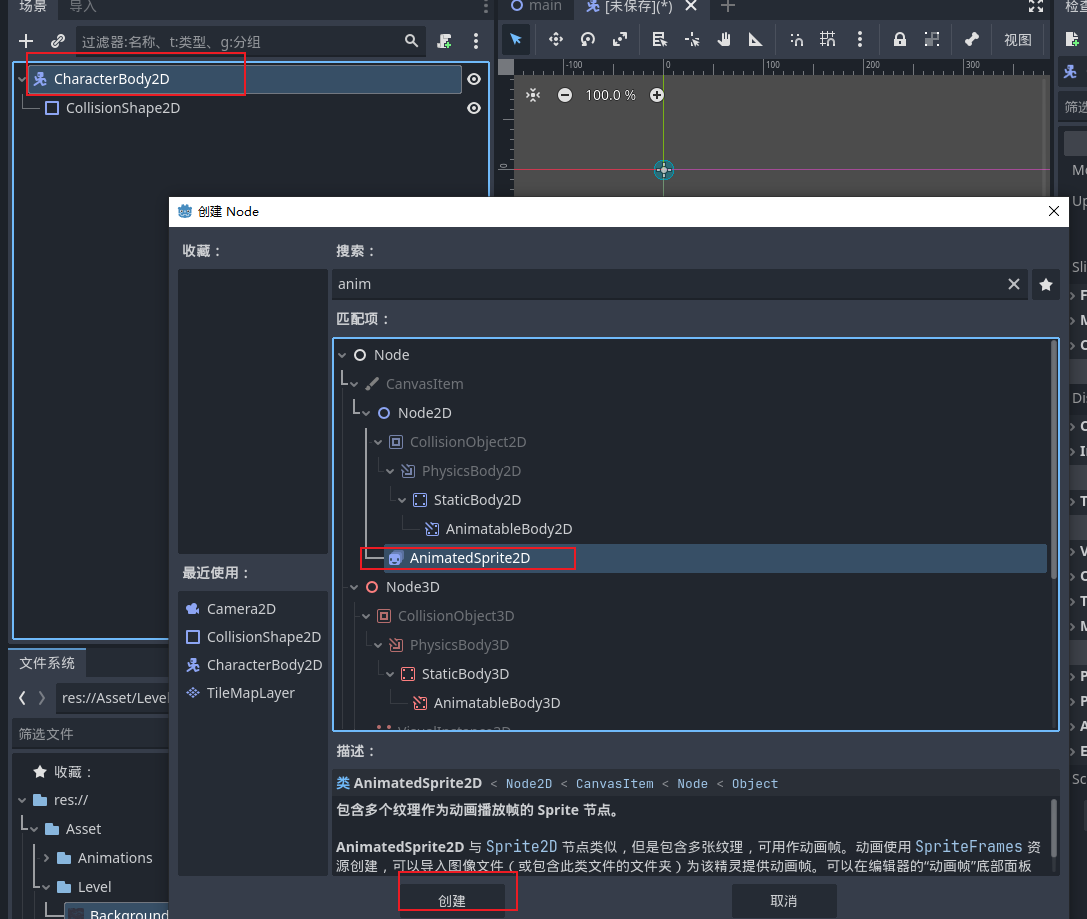Lock the selected node with padlock icon

point(899,40)
